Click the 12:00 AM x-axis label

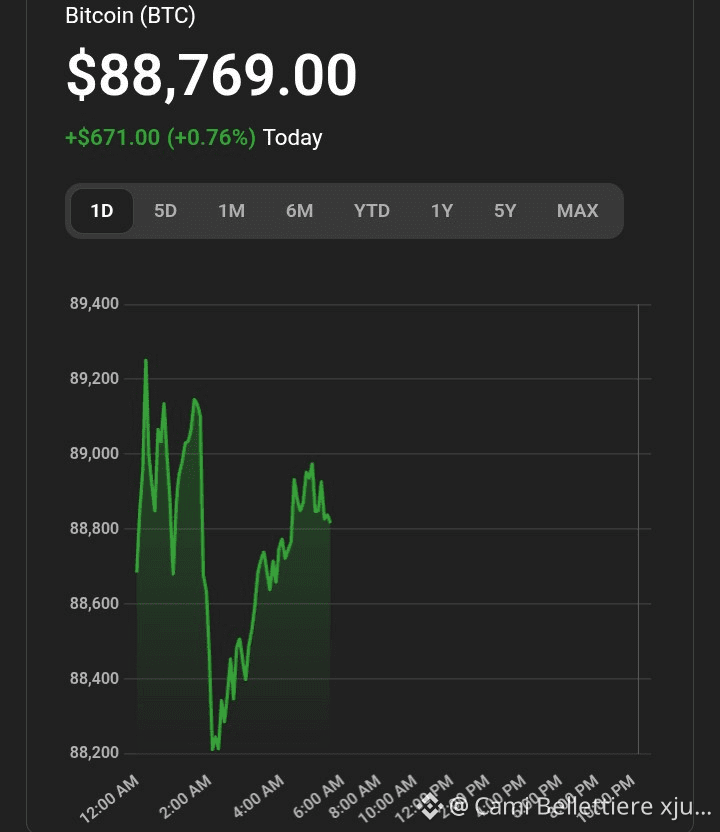(110, 799)
